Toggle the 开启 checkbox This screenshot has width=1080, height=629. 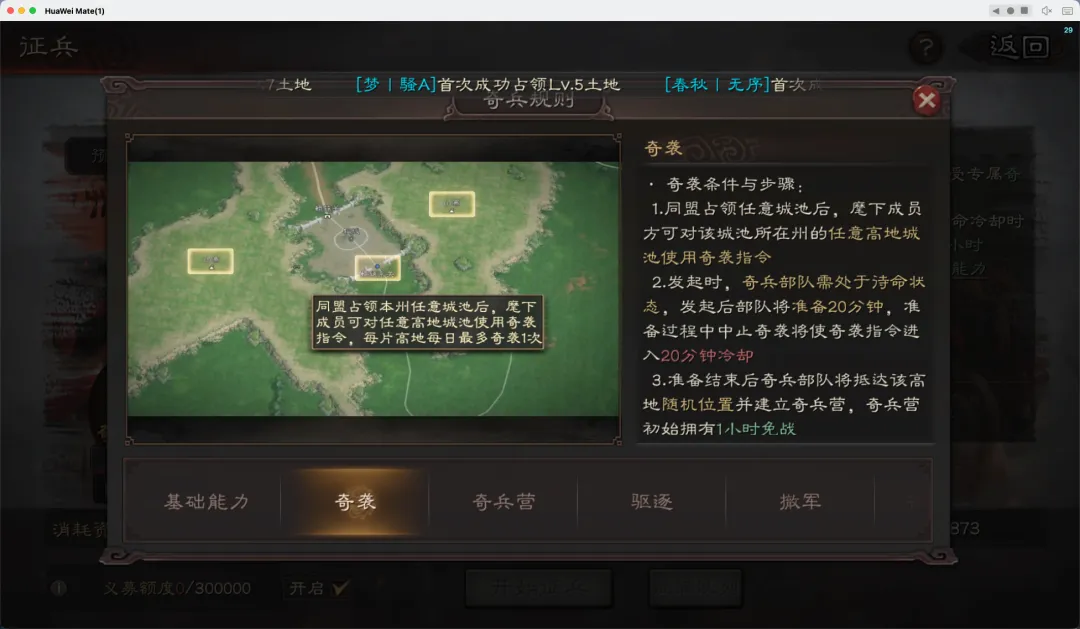coord(340,588)
